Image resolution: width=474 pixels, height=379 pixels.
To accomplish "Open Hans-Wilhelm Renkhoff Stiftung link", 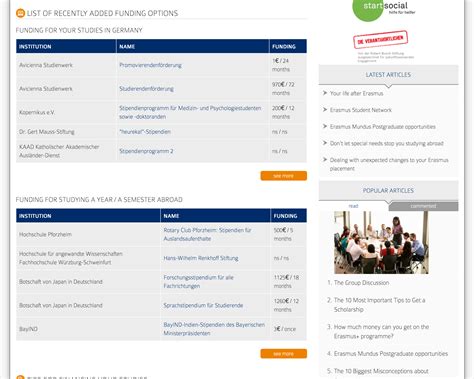I will point(201,258).
